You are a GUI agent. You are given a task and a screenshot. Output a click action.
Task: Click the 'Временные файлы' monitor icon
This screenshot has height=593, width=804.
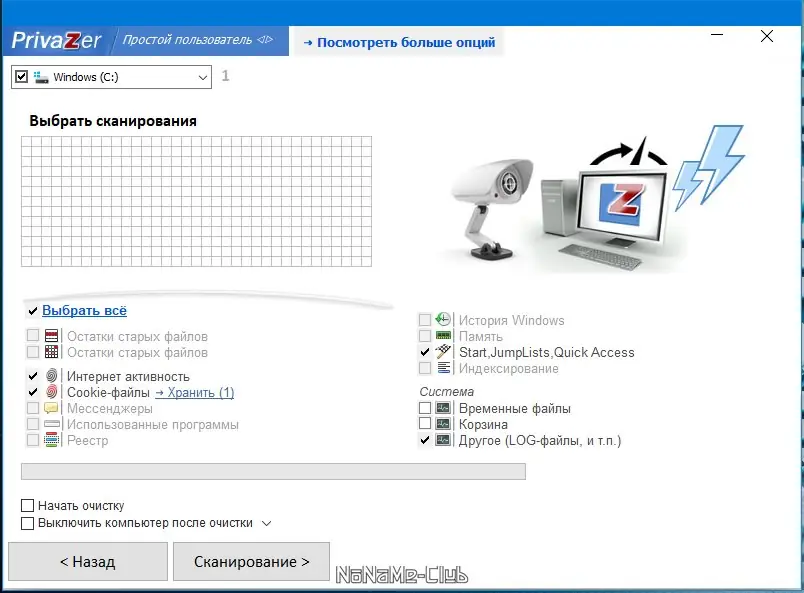[443, 408]
